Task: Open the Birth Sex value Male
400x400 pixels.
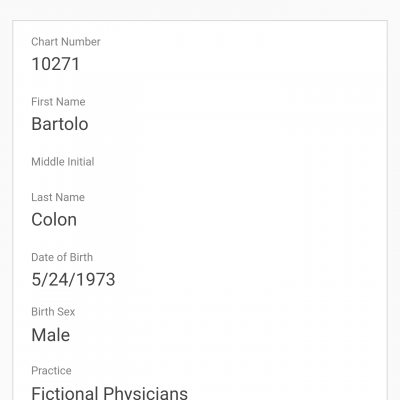Action: [x=51, y=335]
